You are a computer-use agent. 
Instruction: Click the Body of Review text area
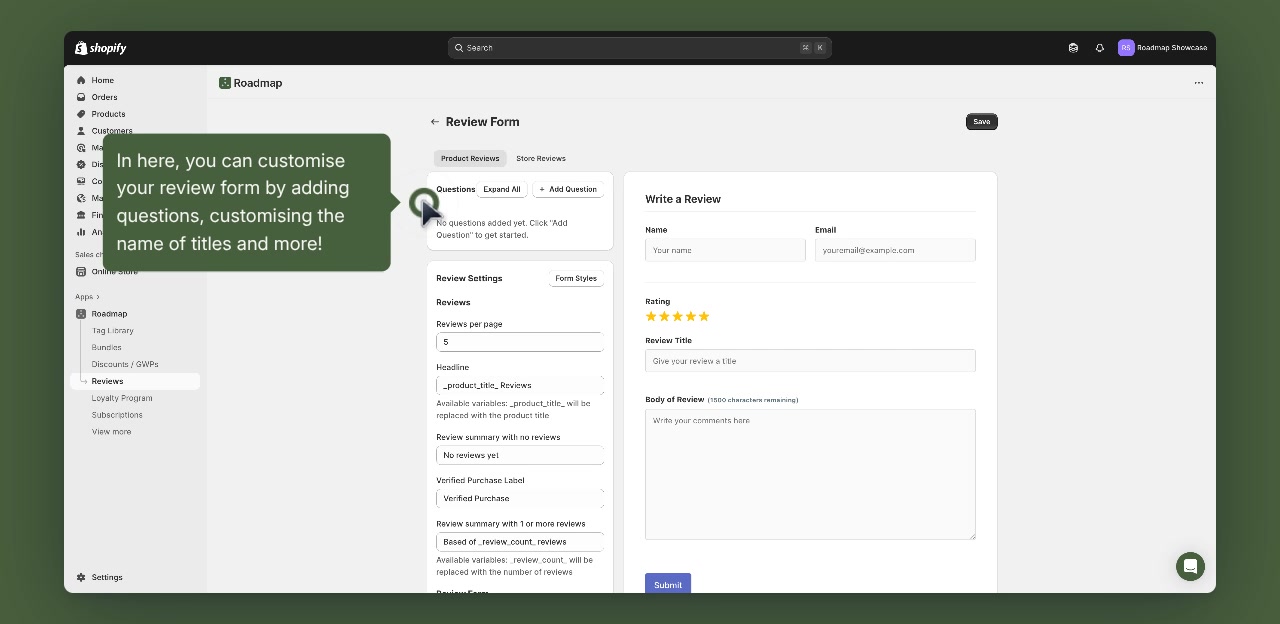pyautogui.click(x=810, y=474)
